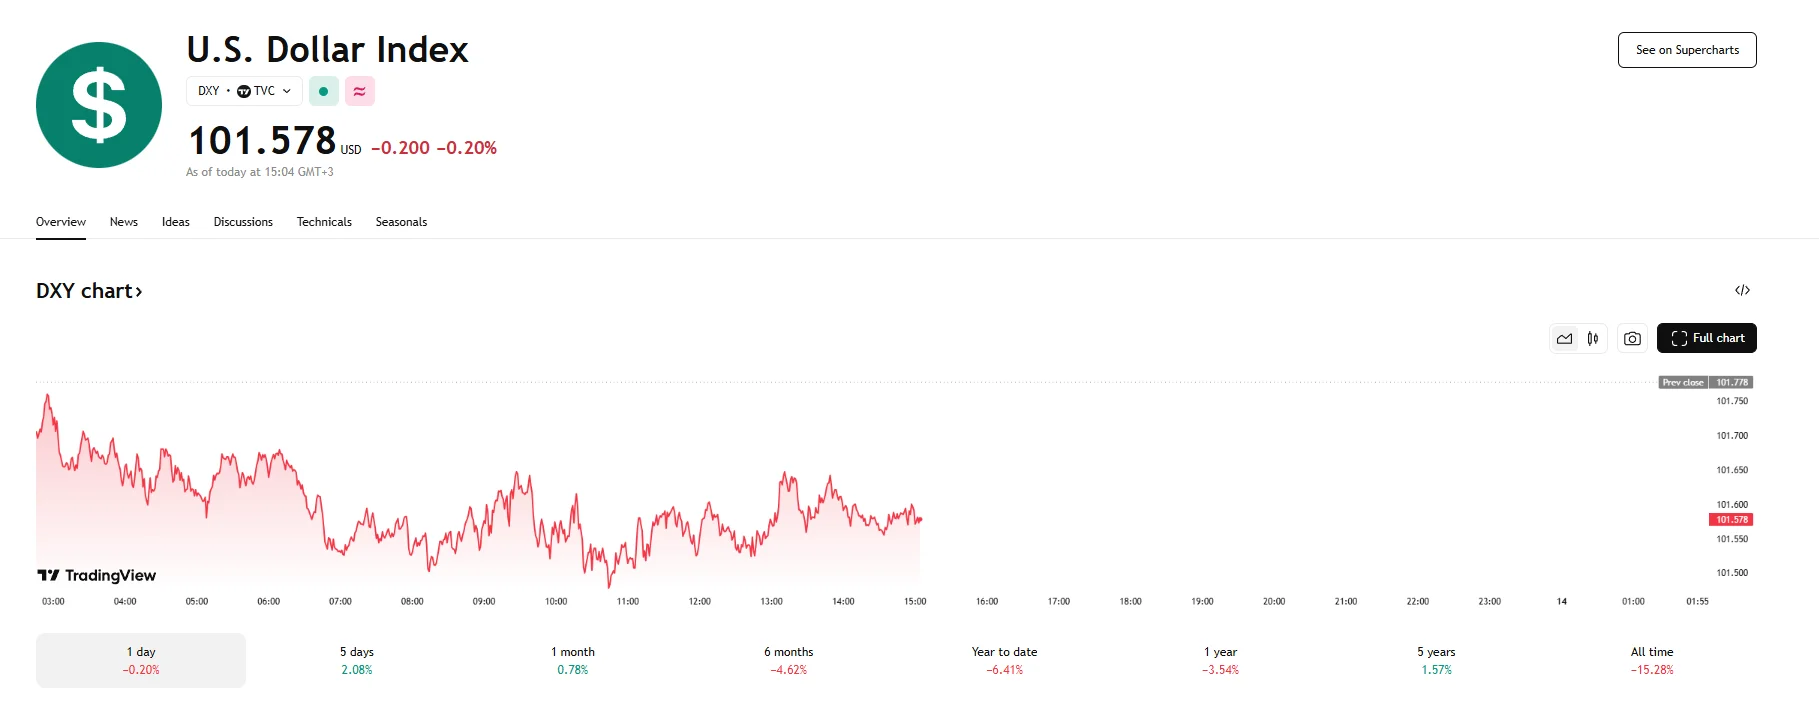Select the 1 day time range

(141, 660)
